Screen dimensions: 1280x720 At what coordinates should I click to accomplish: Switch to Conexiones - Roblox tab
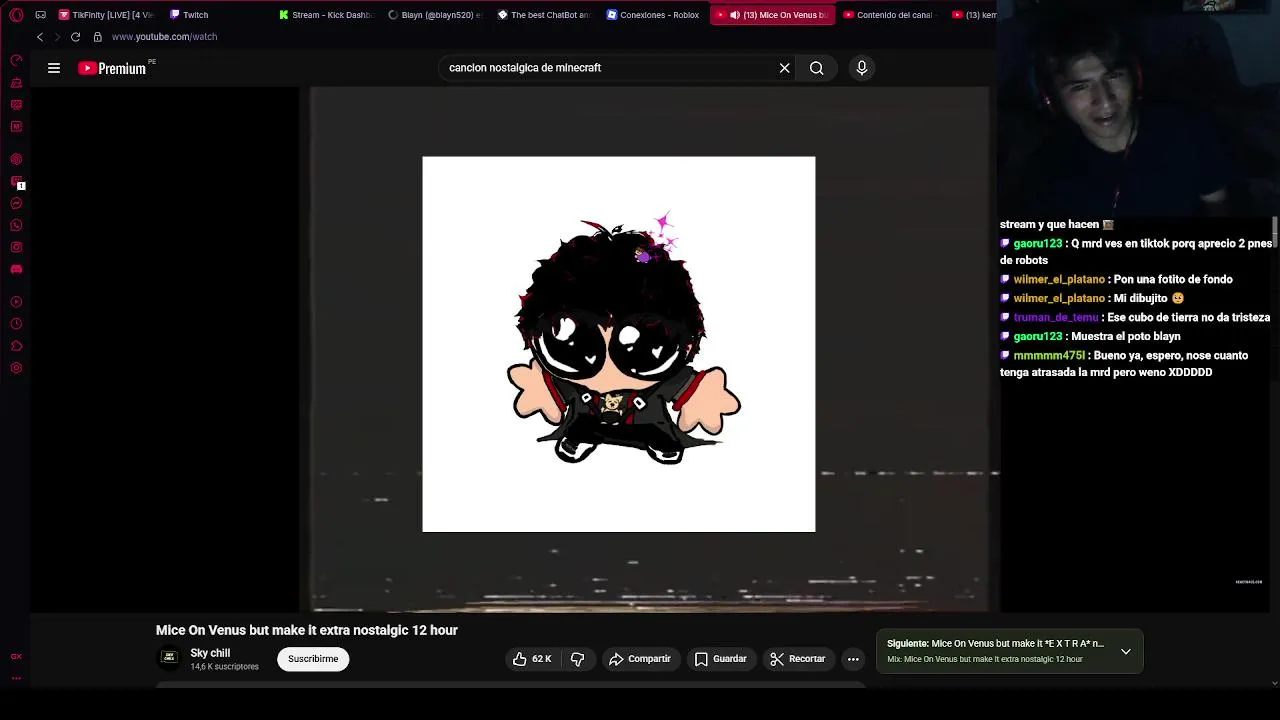tap(653, 15)
